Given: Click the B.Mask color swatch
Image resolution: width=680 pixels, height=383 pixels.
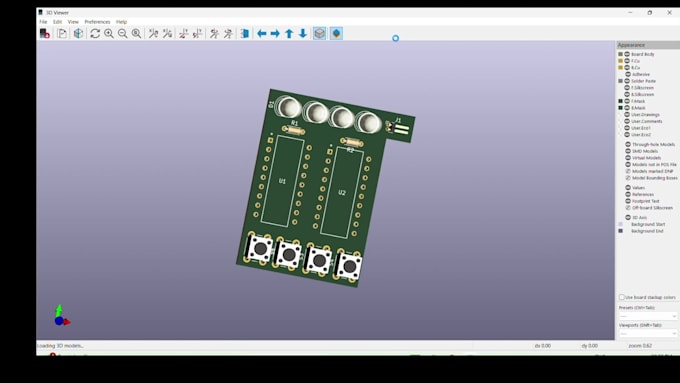Looking at the screenshot, I should 621,108.
